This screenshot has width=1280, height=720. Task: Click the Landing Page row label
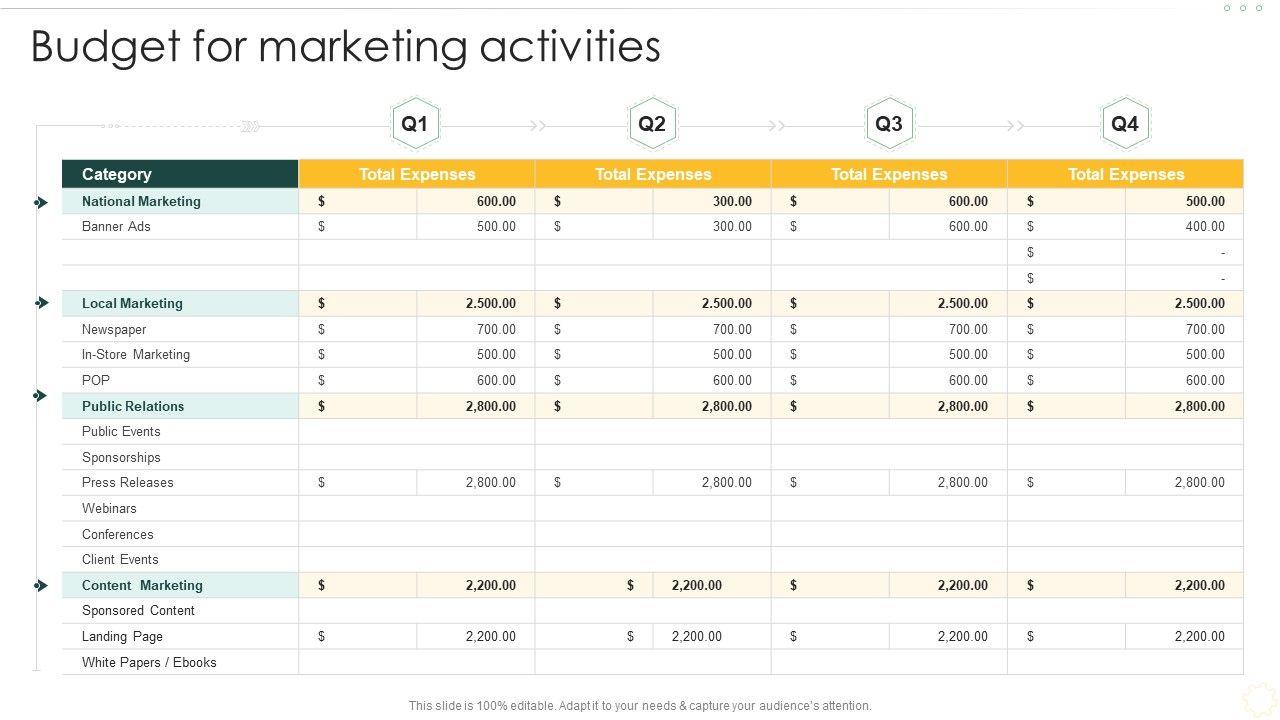pos(122,636)
